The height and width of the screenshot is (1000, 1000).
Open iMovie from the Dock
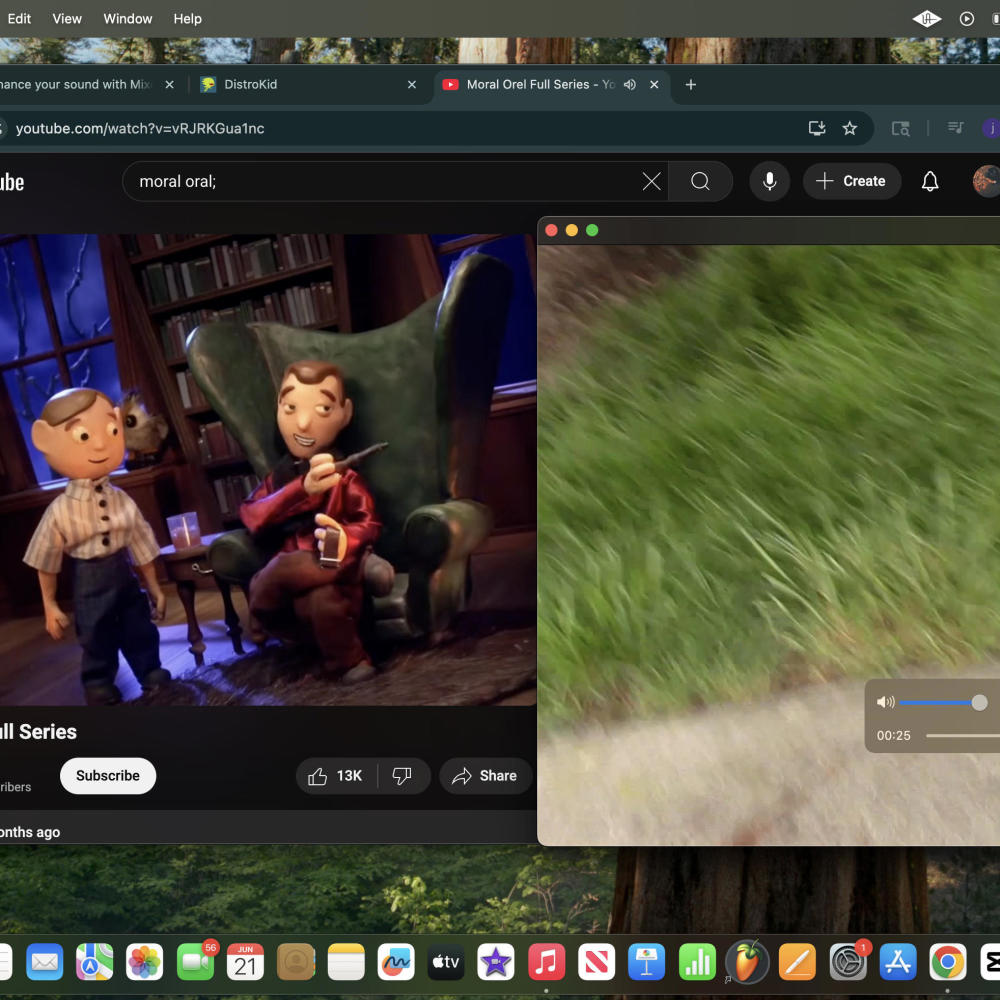[x=496, y=961]
